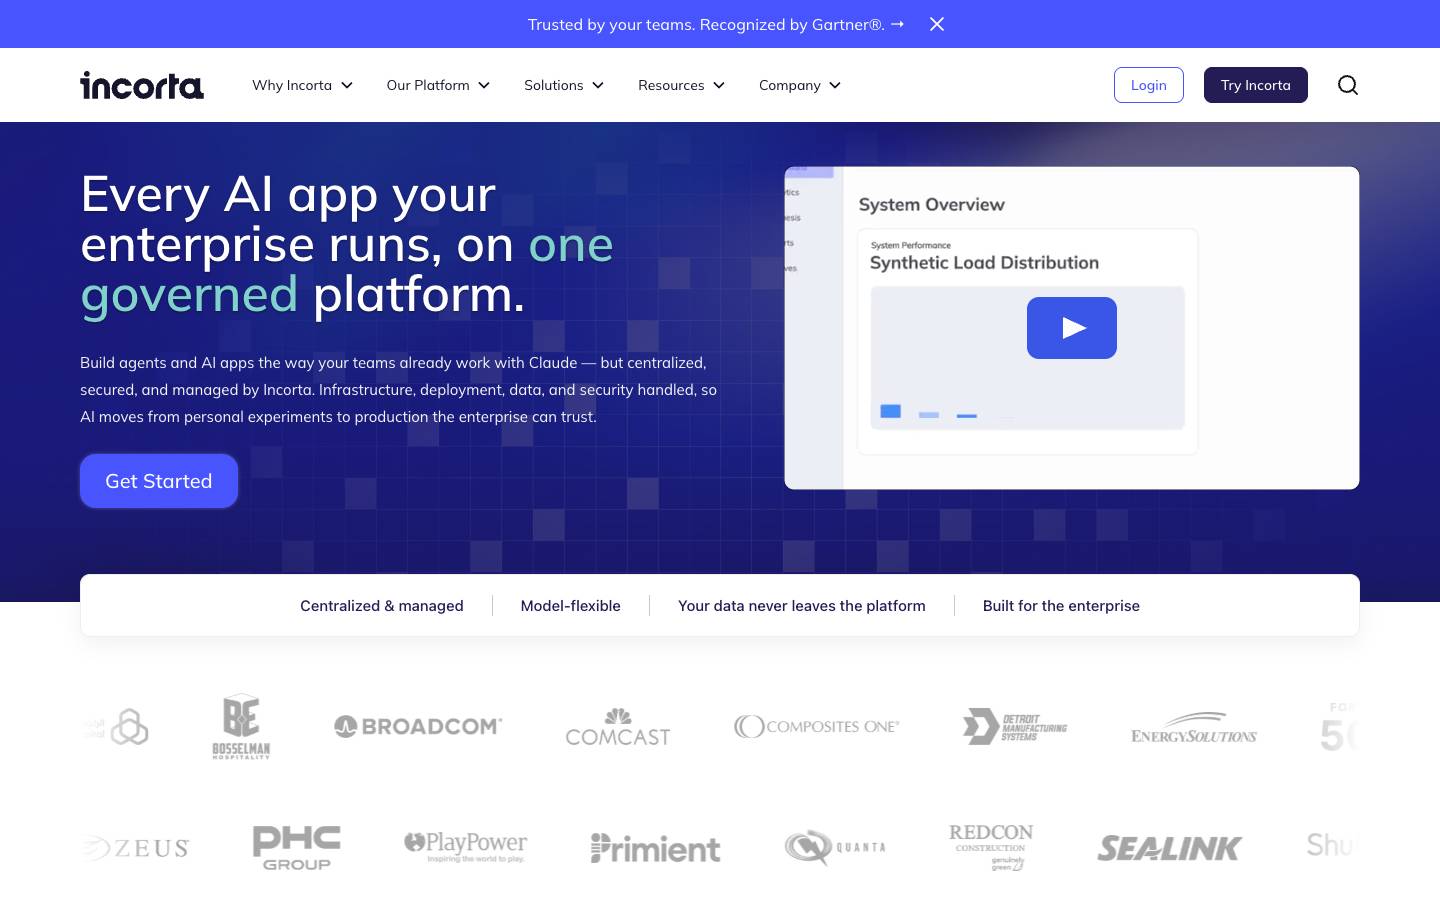Click the Comcast logo

[x=618, y=727]
